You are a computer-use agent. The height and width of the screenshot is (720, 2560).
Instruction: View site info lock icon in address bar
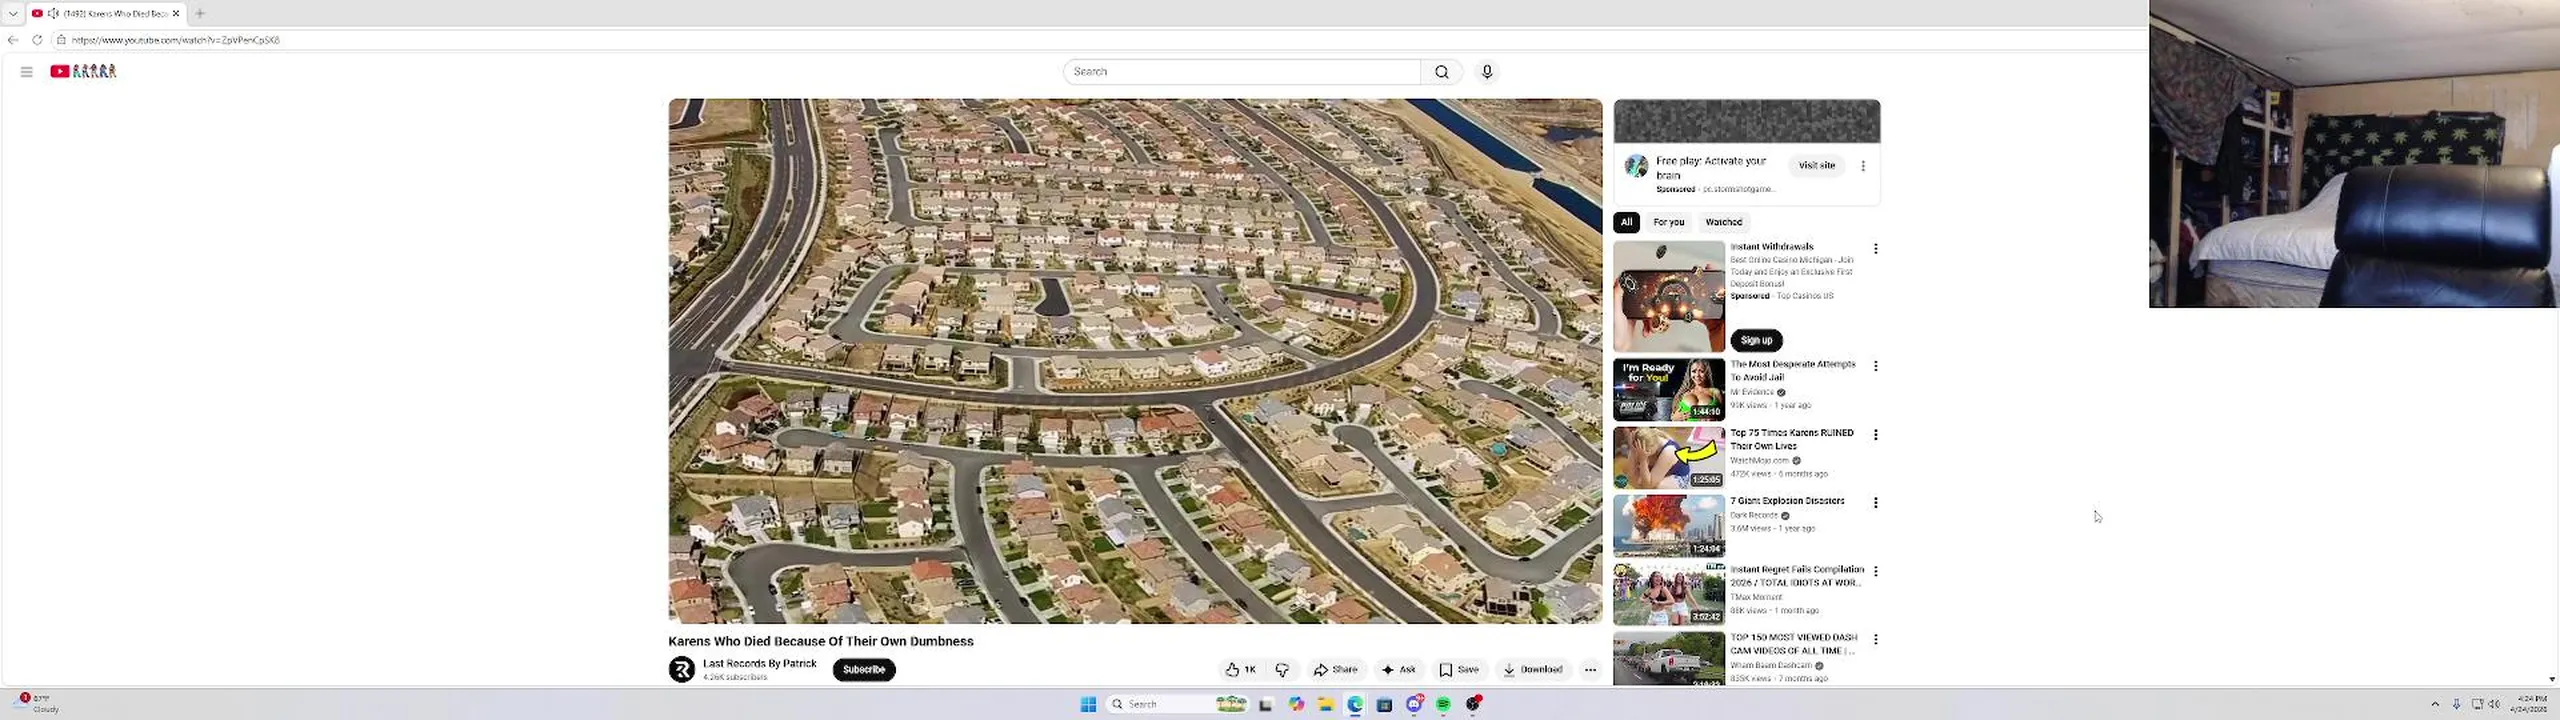point(61,40)
